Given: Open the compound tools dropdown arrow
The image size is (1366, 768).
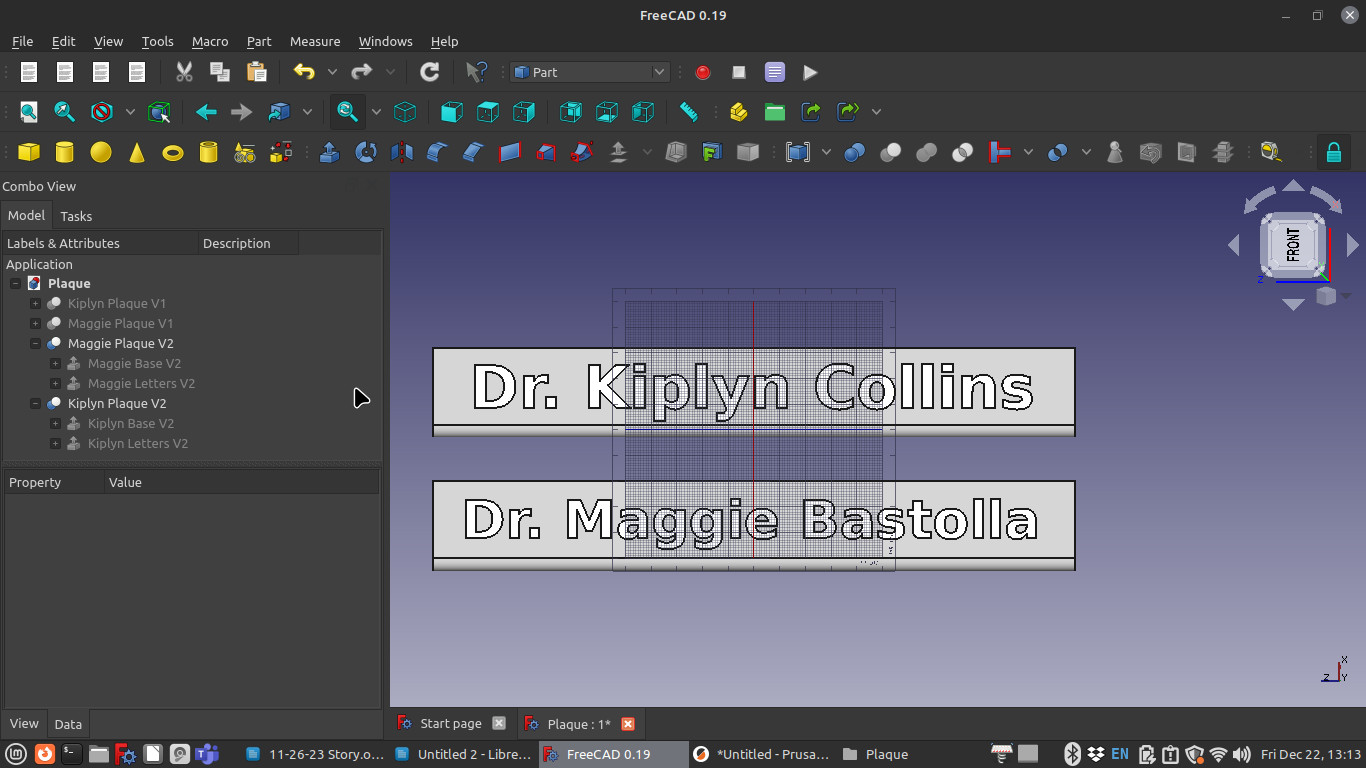Looking at the screenshot, I should (826, 152).
